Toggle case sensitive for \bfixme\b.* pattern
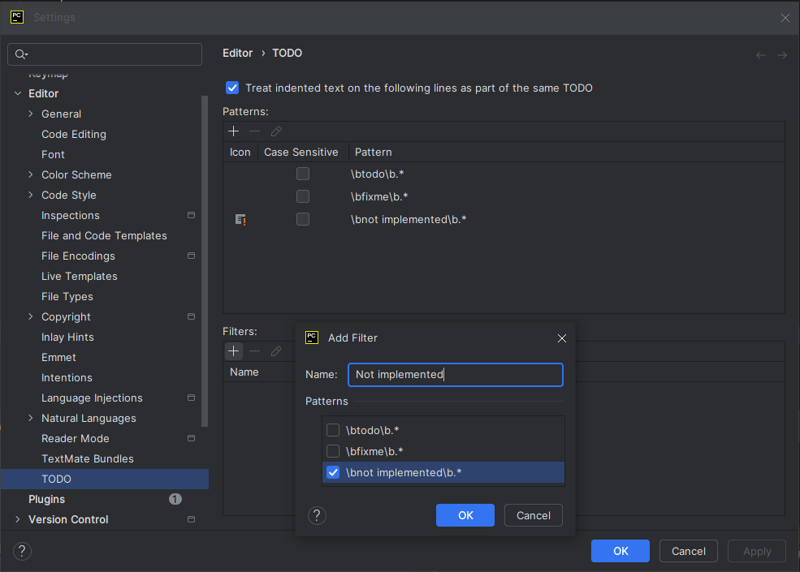The width and height of the screenshot is (800, 572). pyautogui.click(x=303, y=196)
